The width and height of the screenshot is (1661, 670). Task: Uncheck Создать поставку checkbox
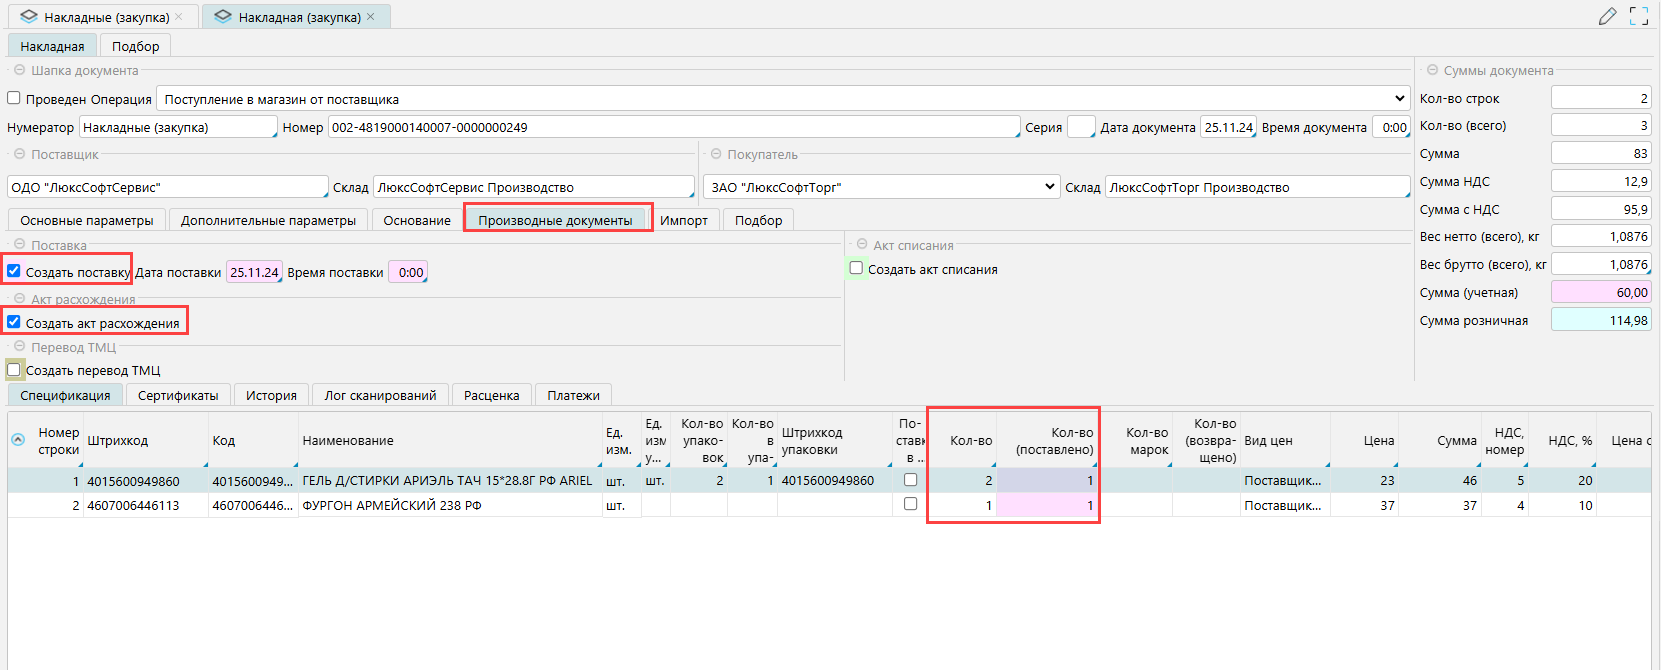click(x=14, y=271)
